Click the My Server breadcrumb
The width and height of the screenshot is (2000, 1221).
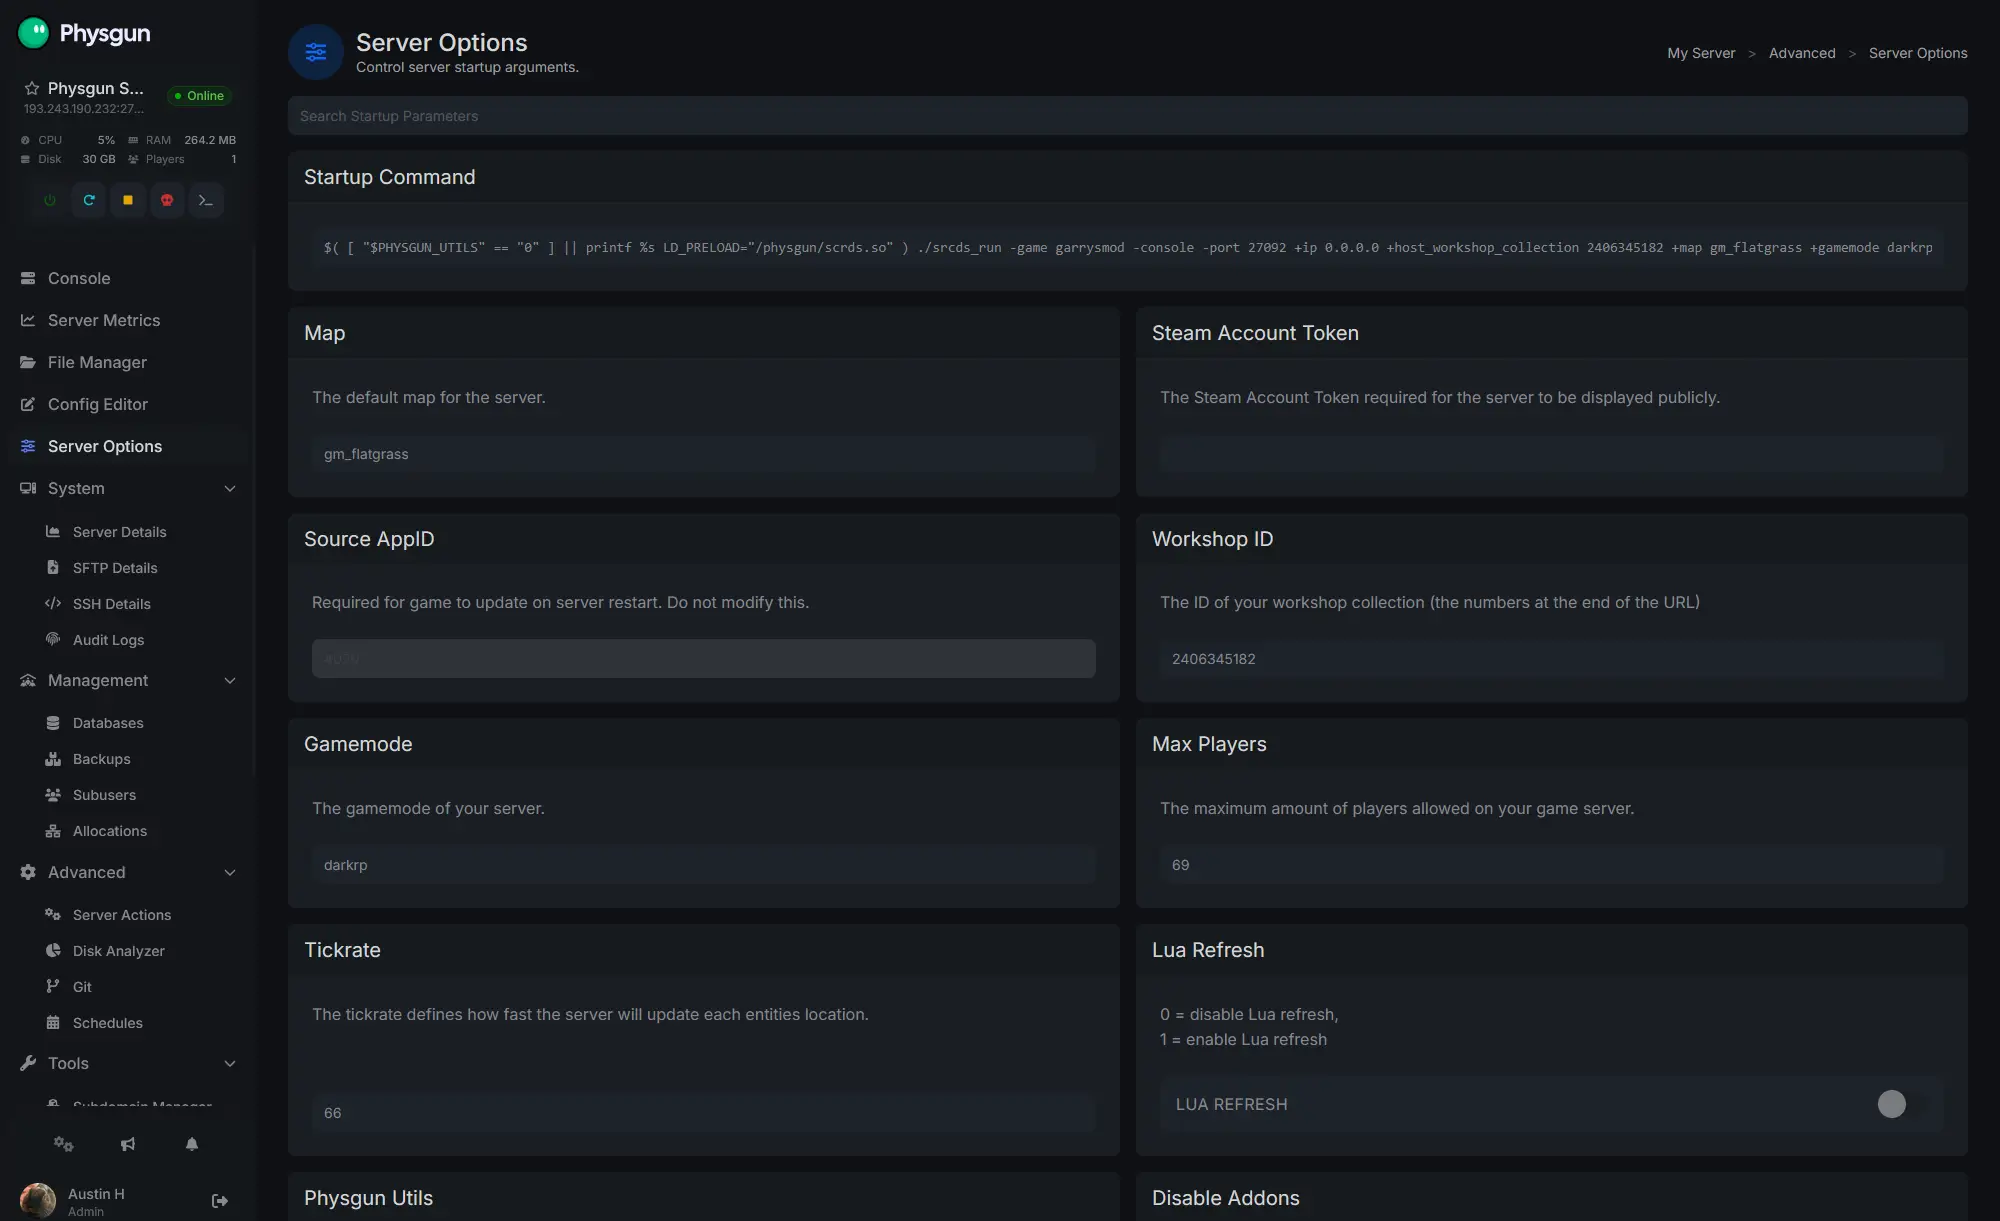(1701, 53)
